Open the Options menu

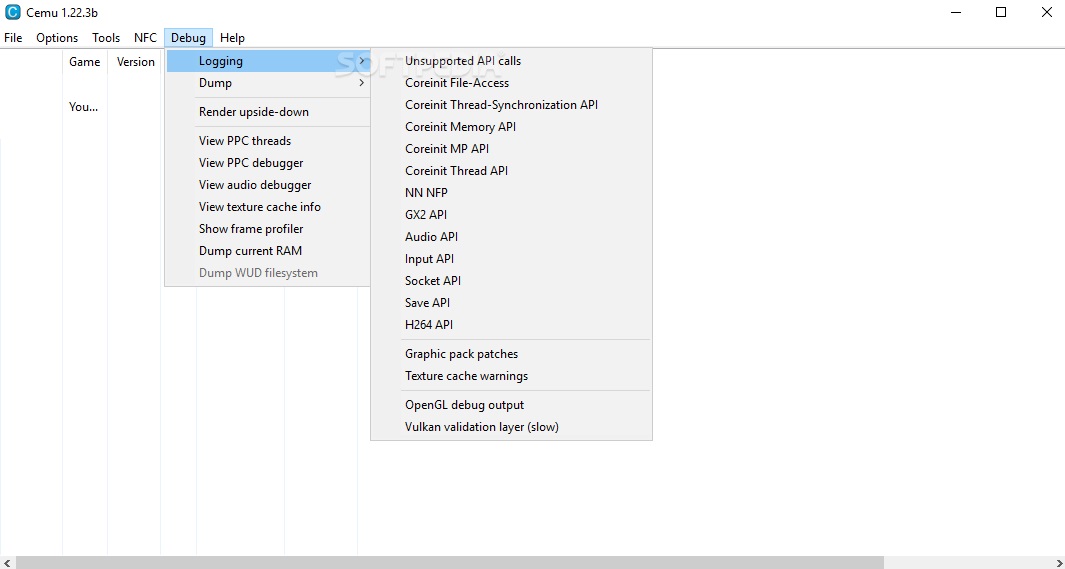[57, 38]
